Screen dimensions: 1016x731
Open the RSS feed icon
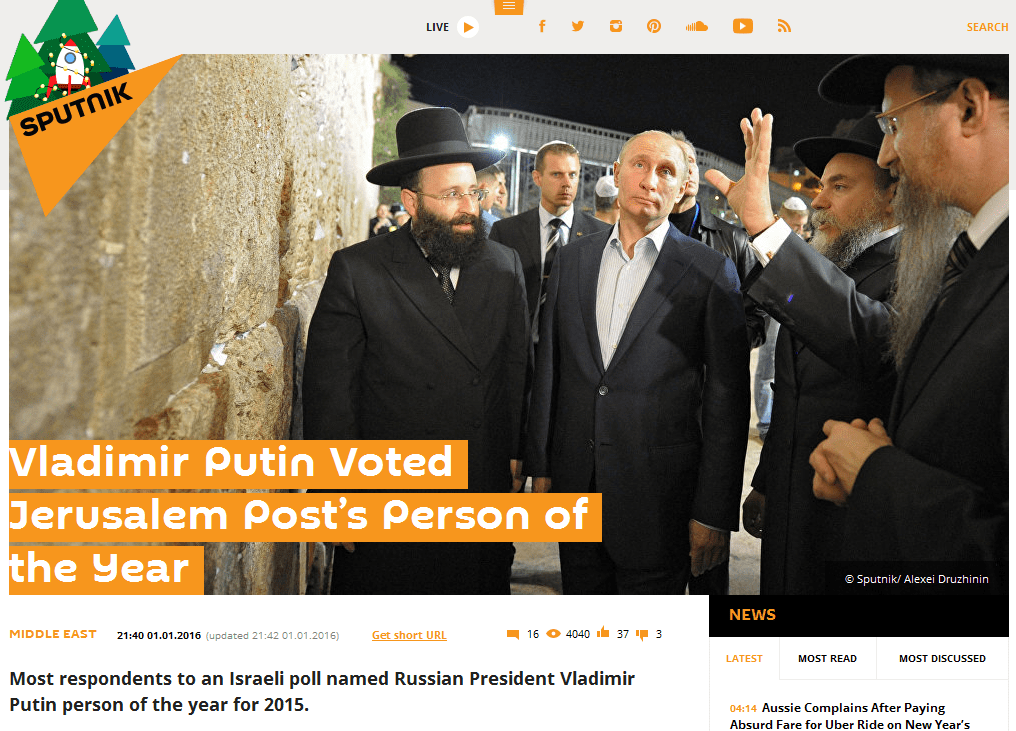coord(784,26)
